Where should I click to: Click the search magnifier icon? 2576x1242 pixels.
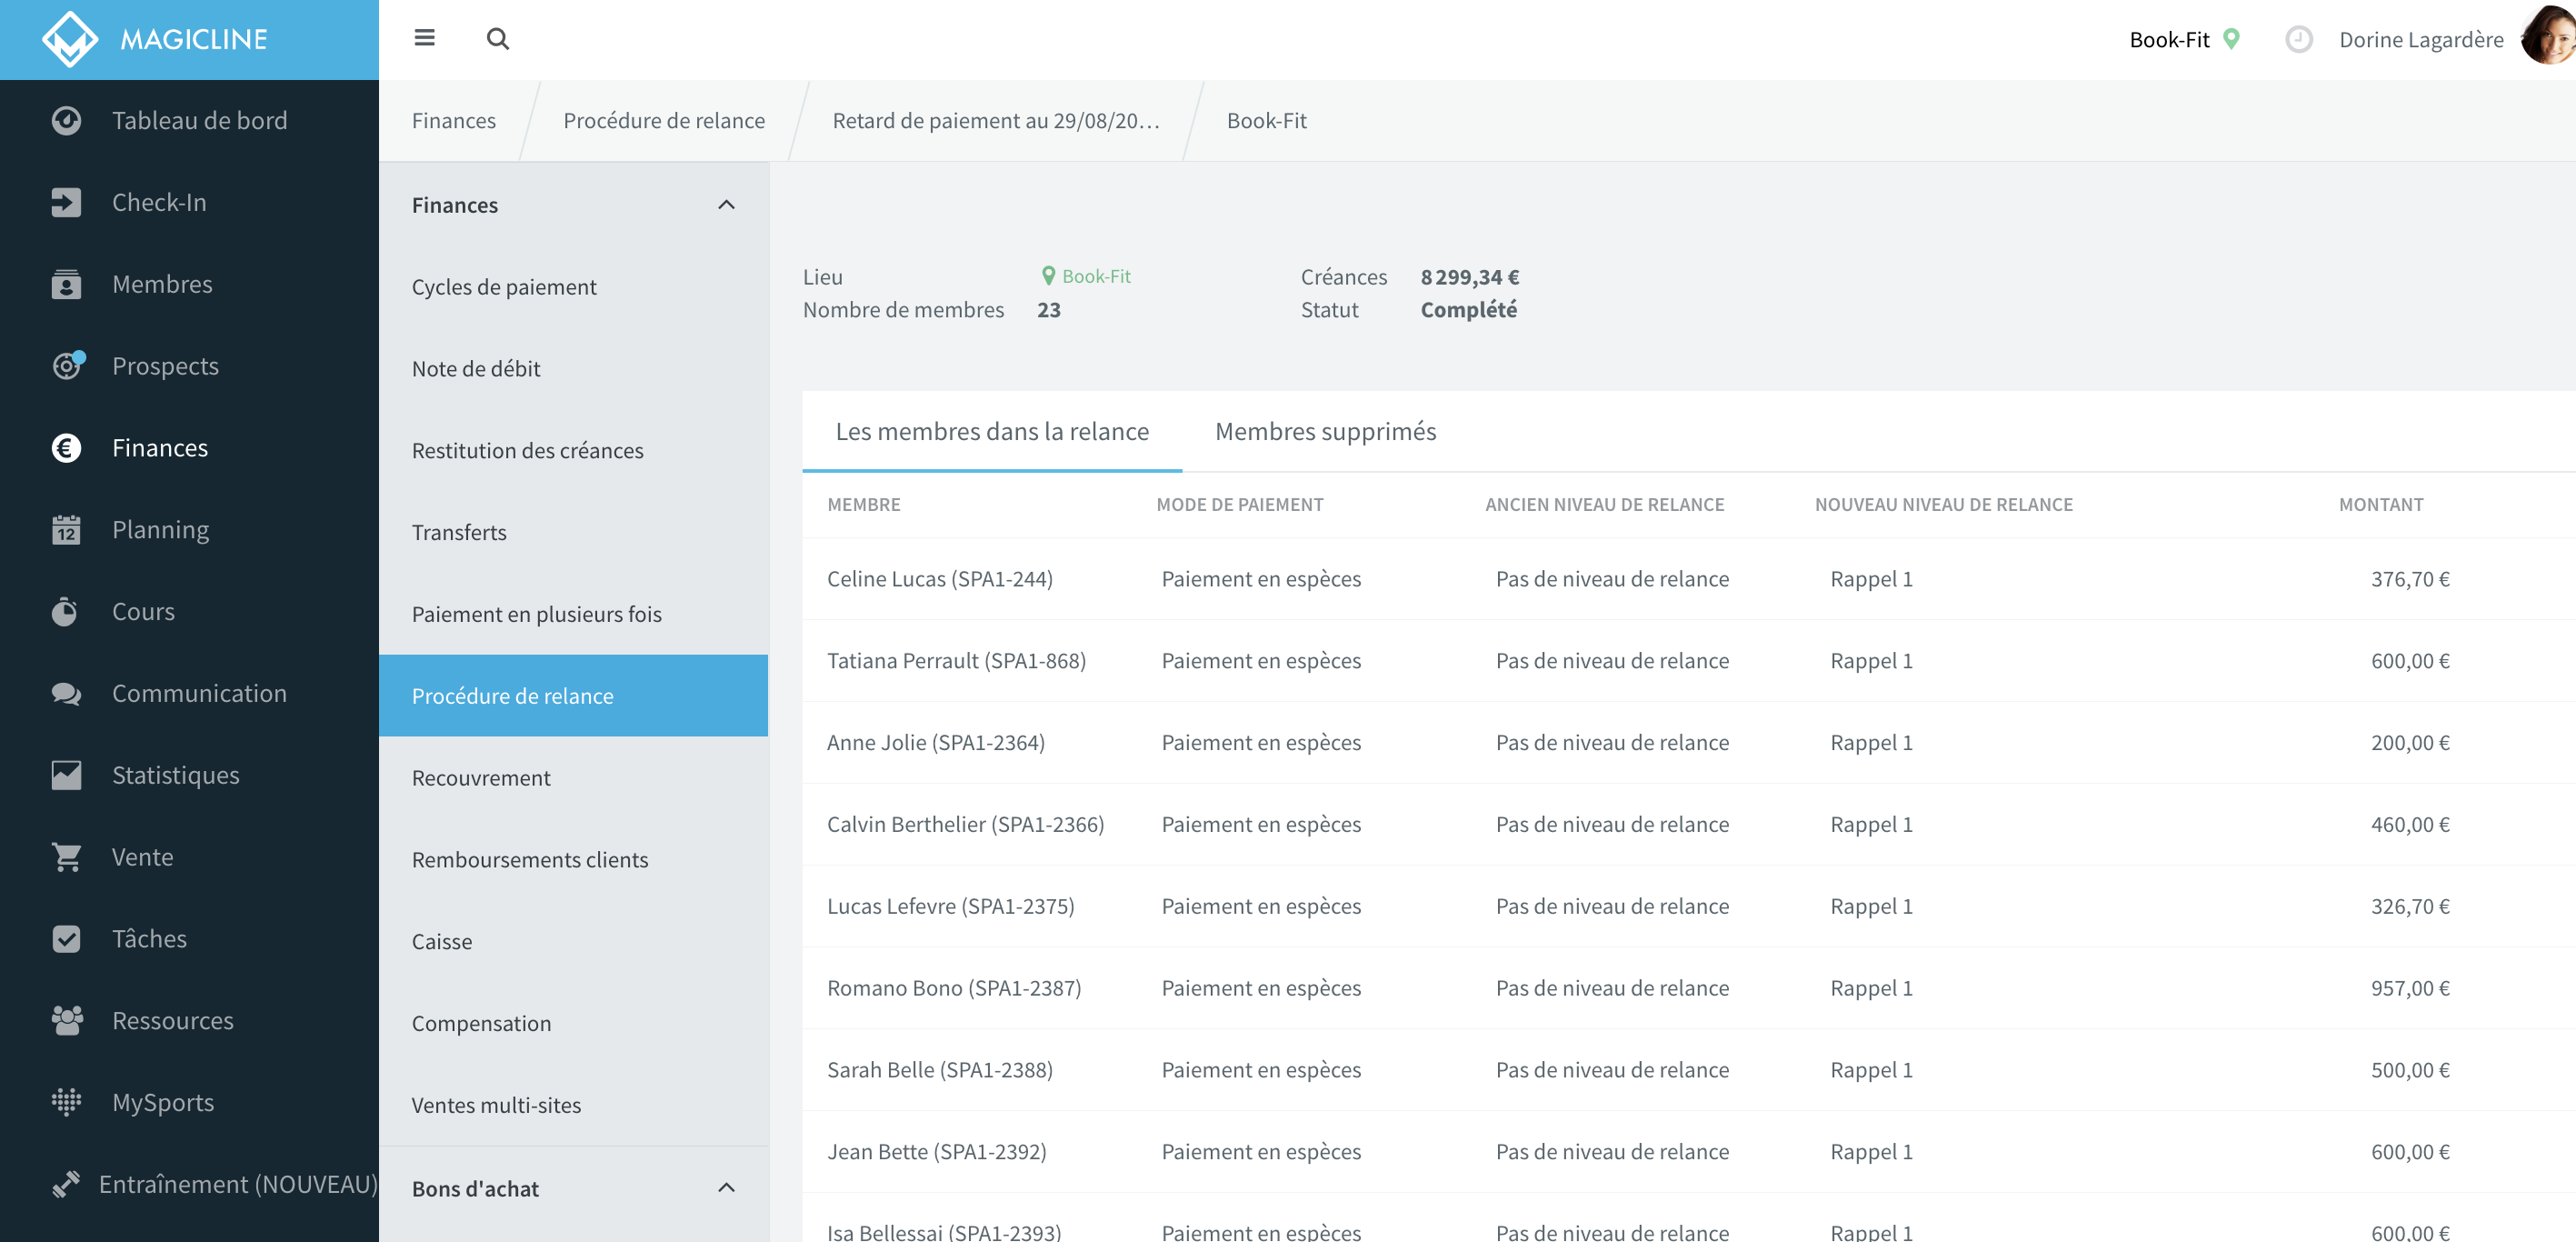point(497,39)
